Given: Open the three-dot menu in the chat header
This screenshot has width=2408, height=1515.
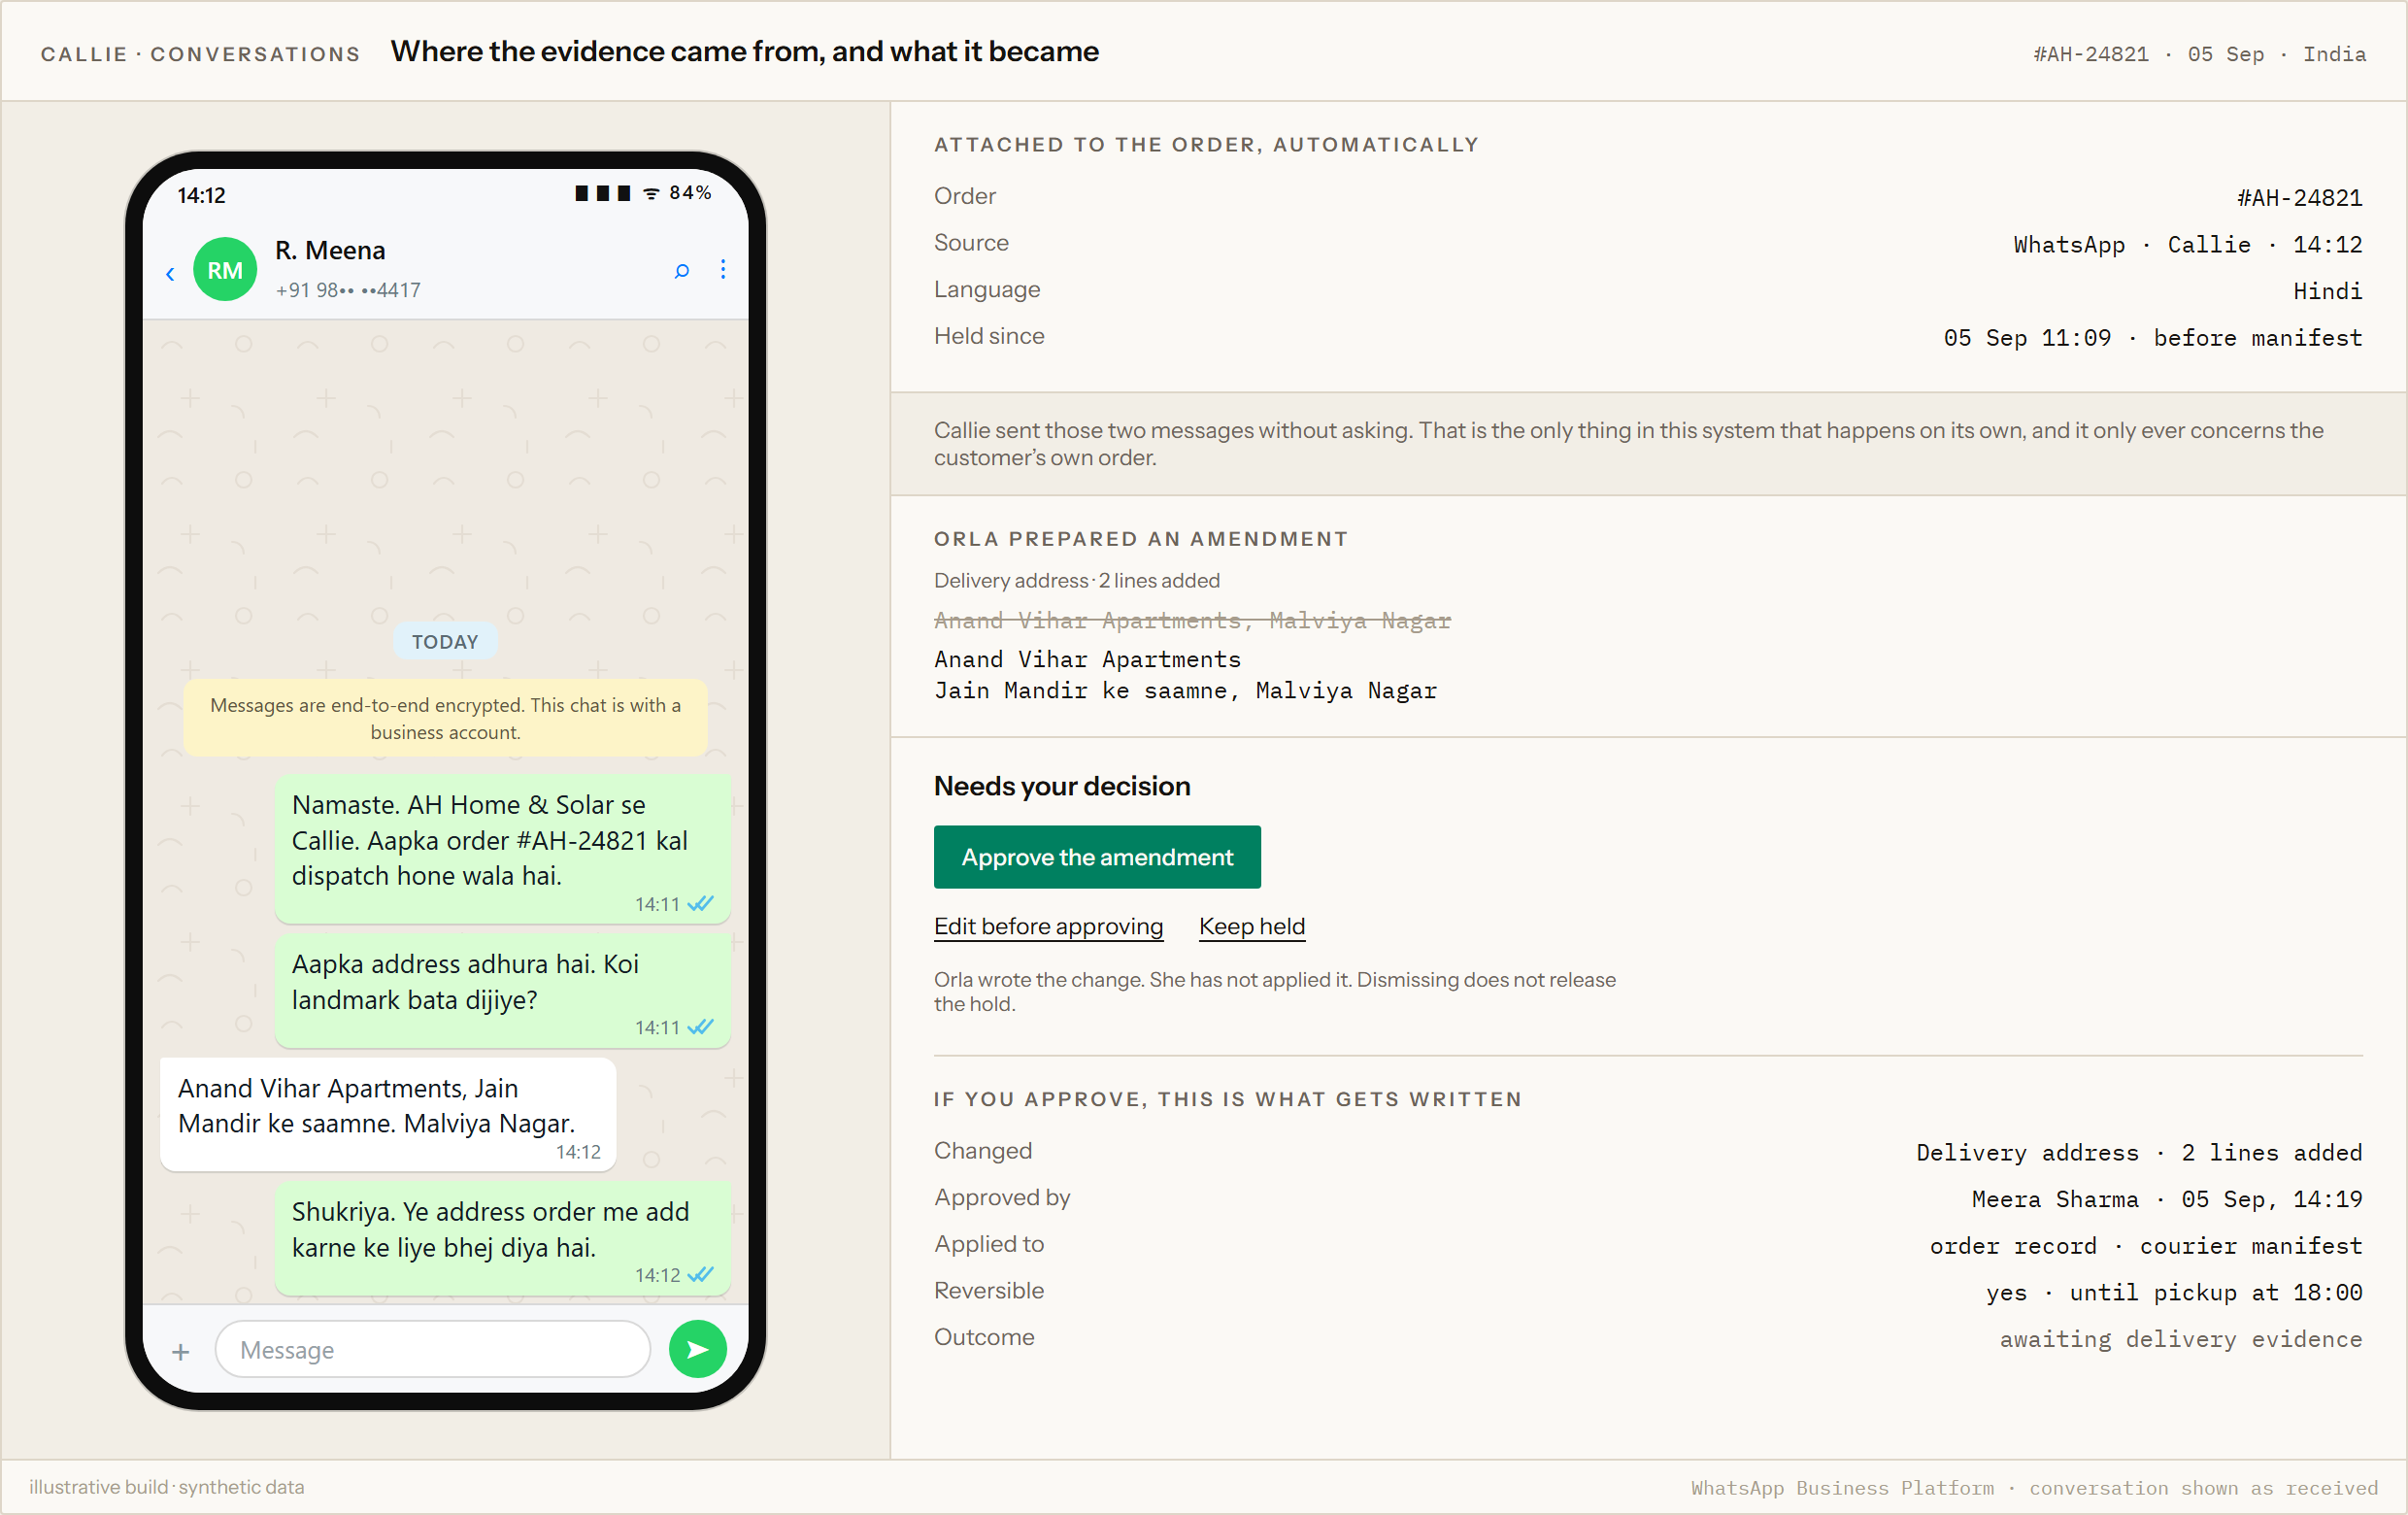Looking at the screenshot, I should [x=723, y=269].
